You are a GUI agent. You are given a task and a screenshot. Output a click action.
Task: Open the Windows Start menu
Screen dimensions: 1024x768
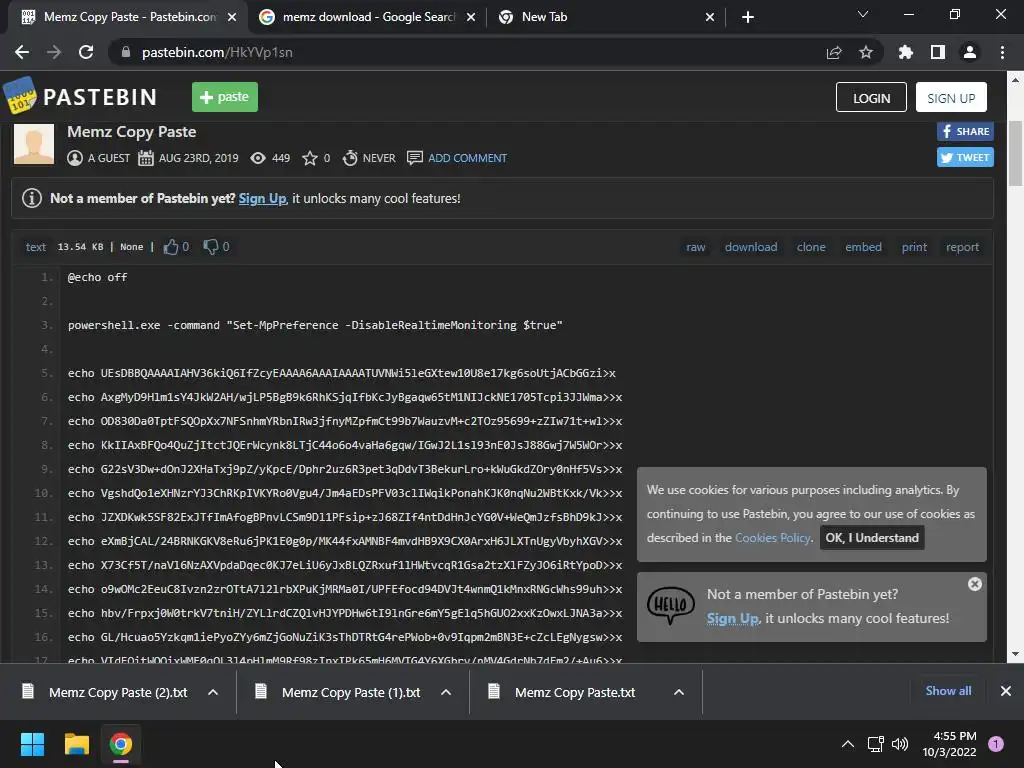32,744
